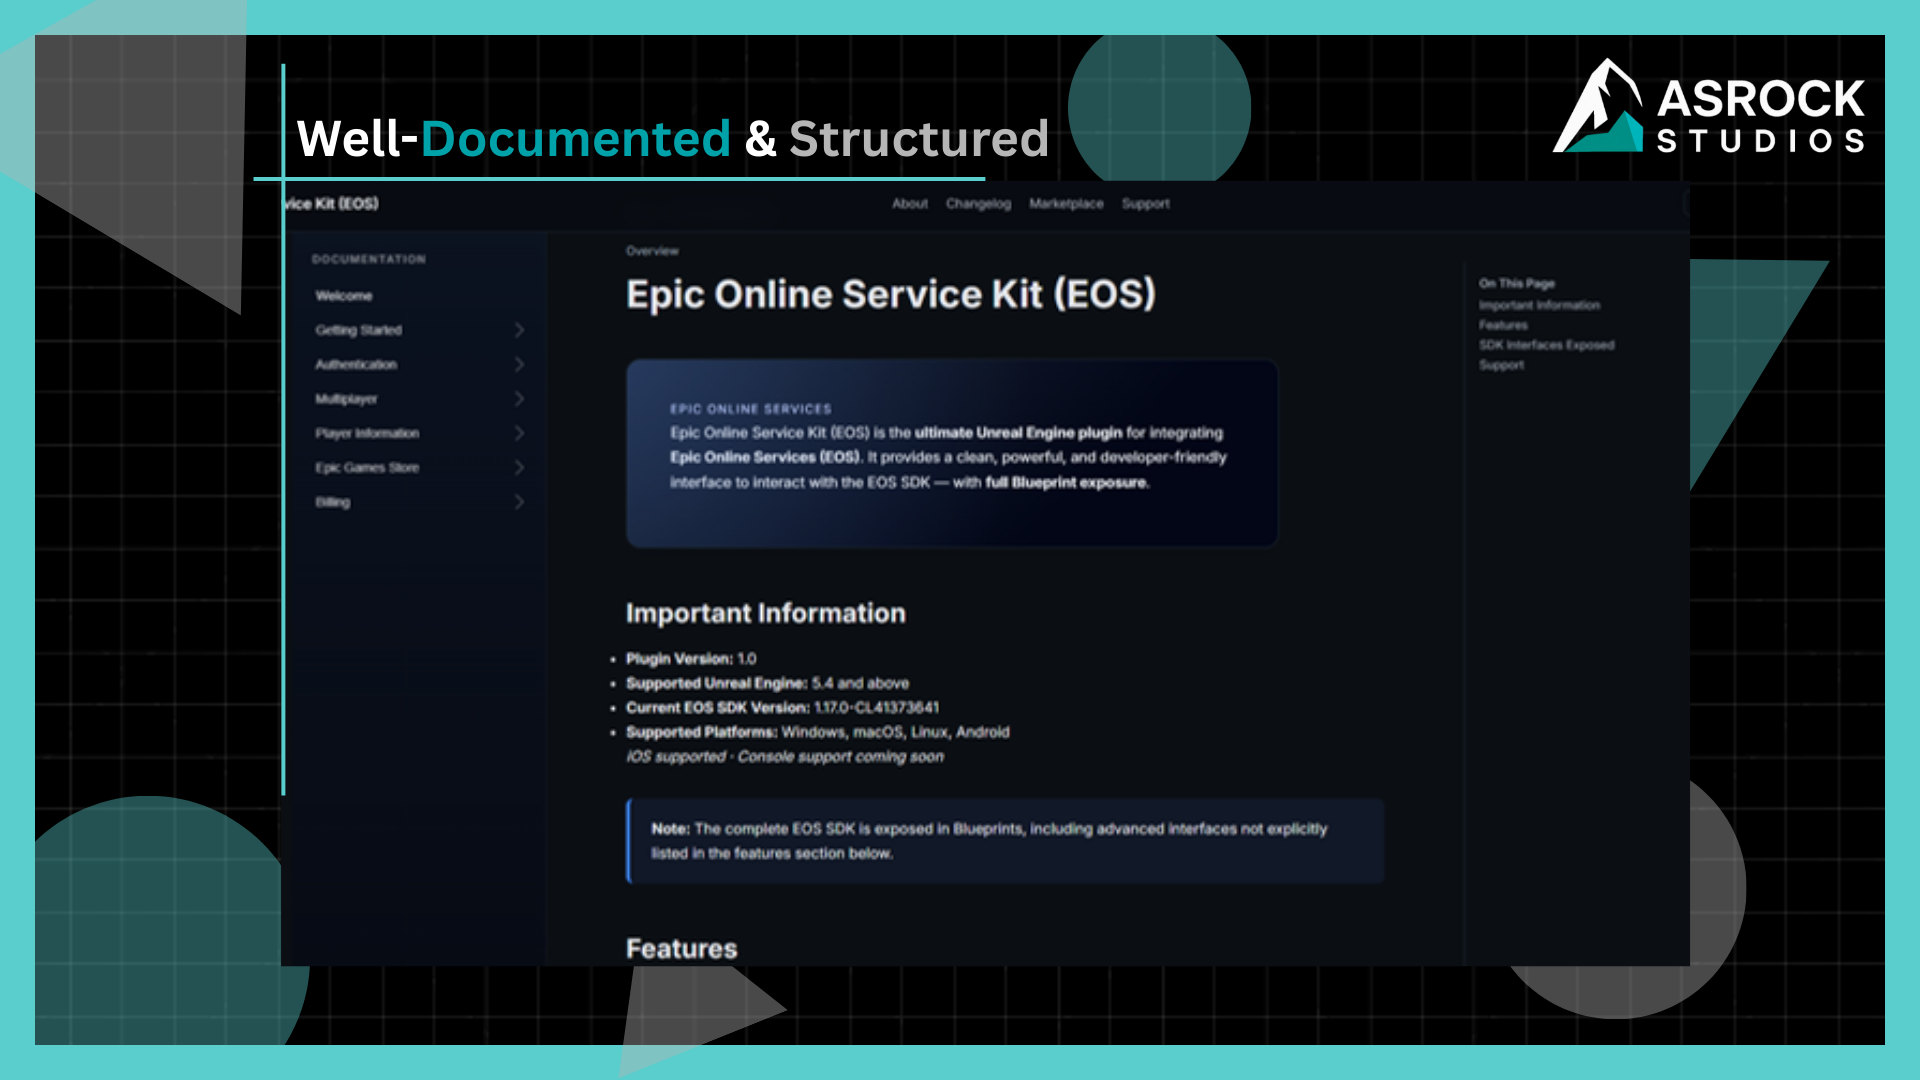Expand the Billing chevron

pos(519,502)
